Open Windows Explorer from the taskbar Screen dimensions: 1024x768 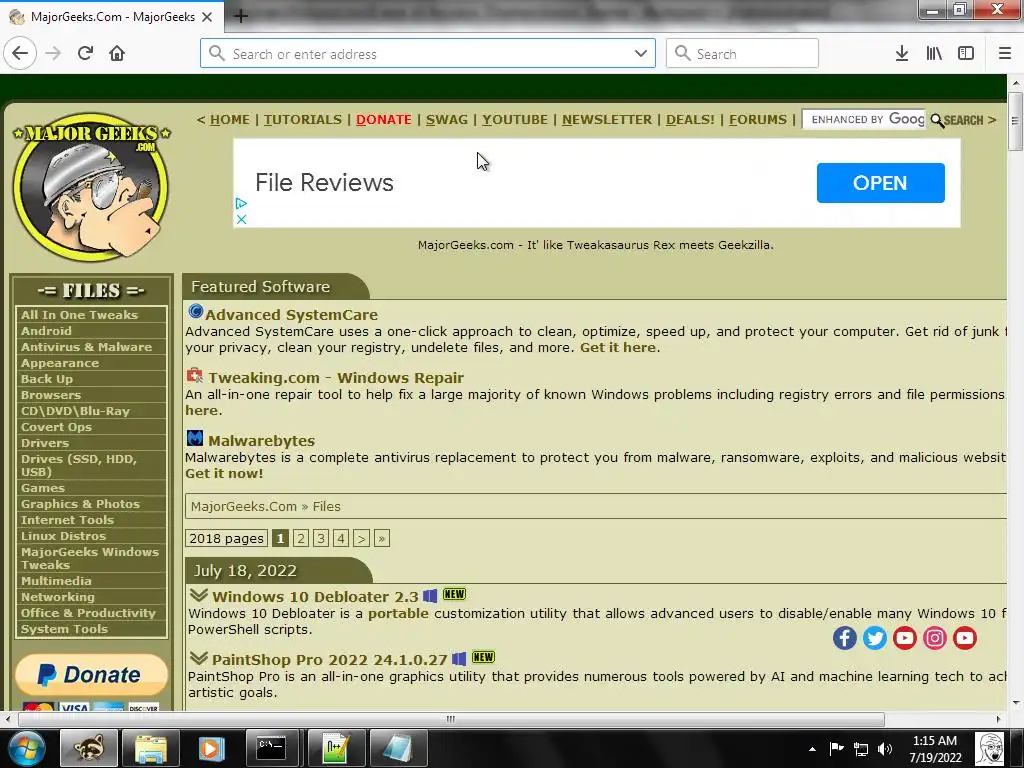click(x=151, y=748)
